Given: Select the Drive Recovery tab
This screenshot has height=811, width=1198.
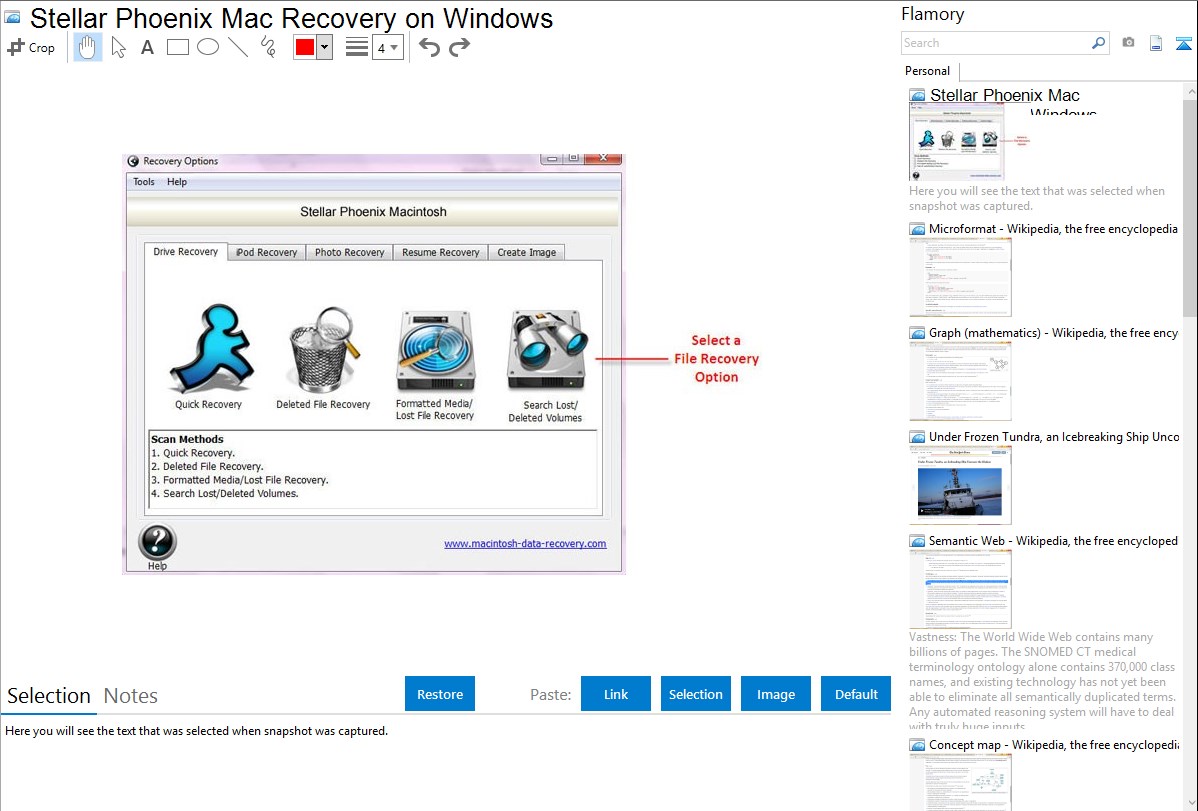Looking at the screenshot, I should [x=186, y=251].
